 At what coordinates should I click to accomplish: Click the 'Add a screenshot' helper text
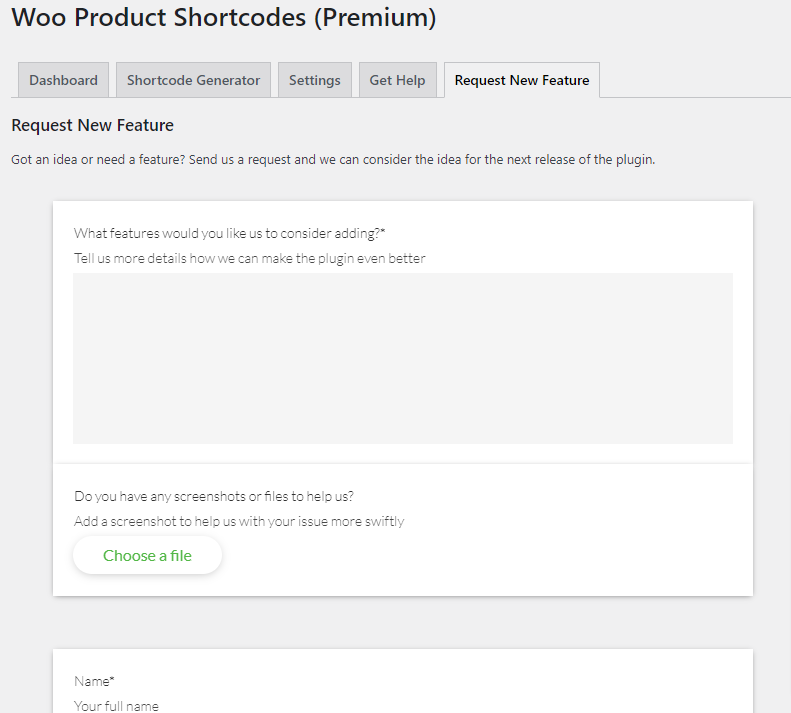(x=239, y=521)
